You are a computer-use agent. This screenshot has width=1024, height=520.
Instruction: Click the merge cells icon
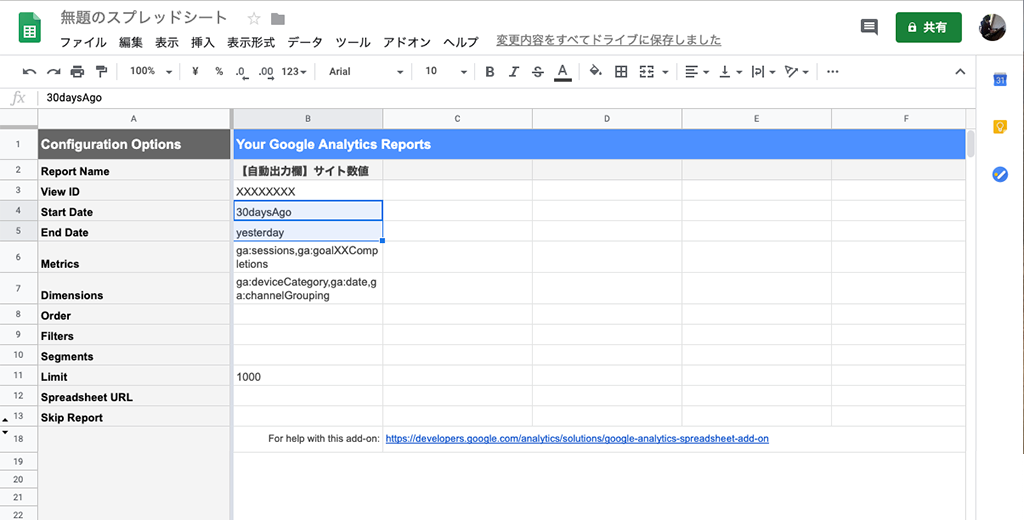click(x=647, y=72)
